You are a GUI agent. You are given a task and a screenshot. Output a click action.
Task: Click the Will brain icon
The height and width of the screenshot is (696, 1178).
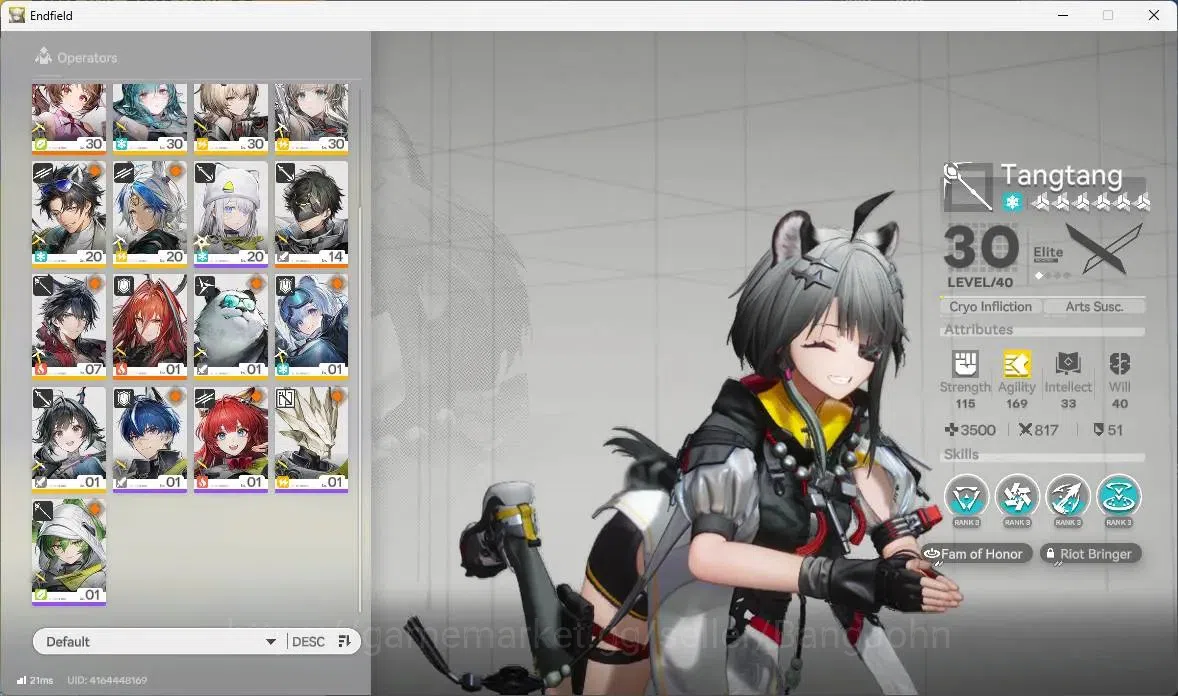point(1119,364)
